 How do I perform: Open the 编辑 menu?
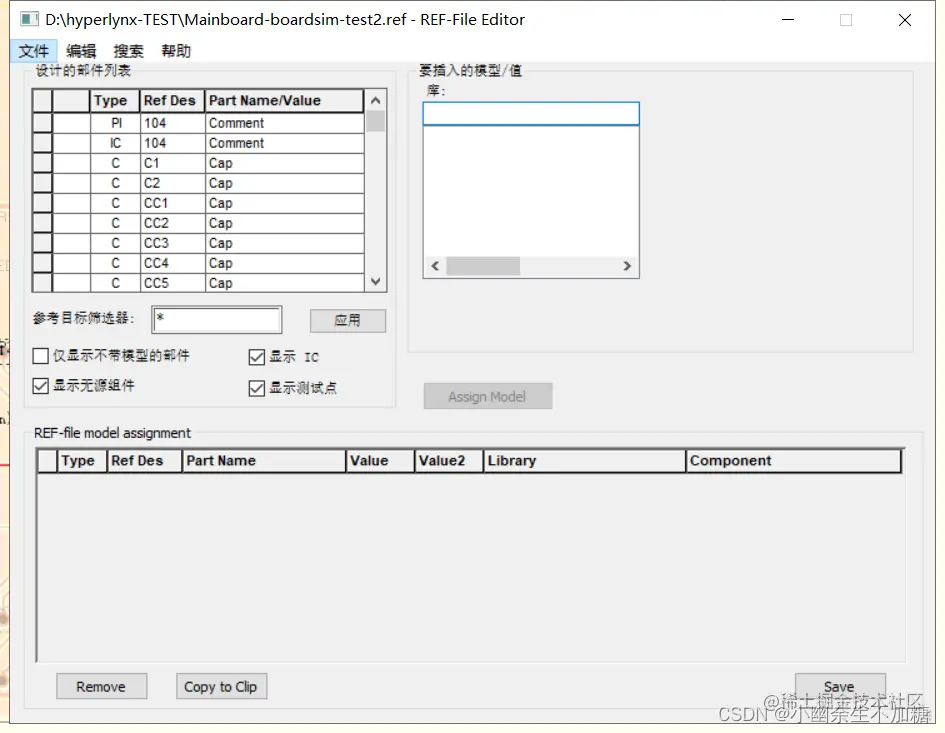80,50
